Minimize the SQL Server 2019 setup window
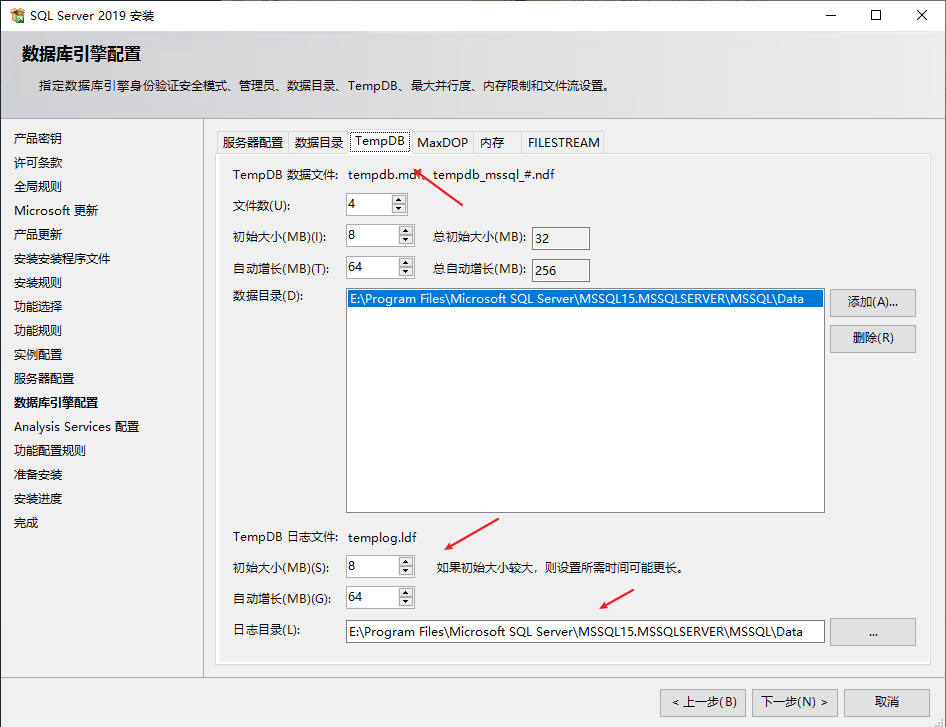This screenshot has width=946, height=727. pyautogui.click(x=831, y=15)
